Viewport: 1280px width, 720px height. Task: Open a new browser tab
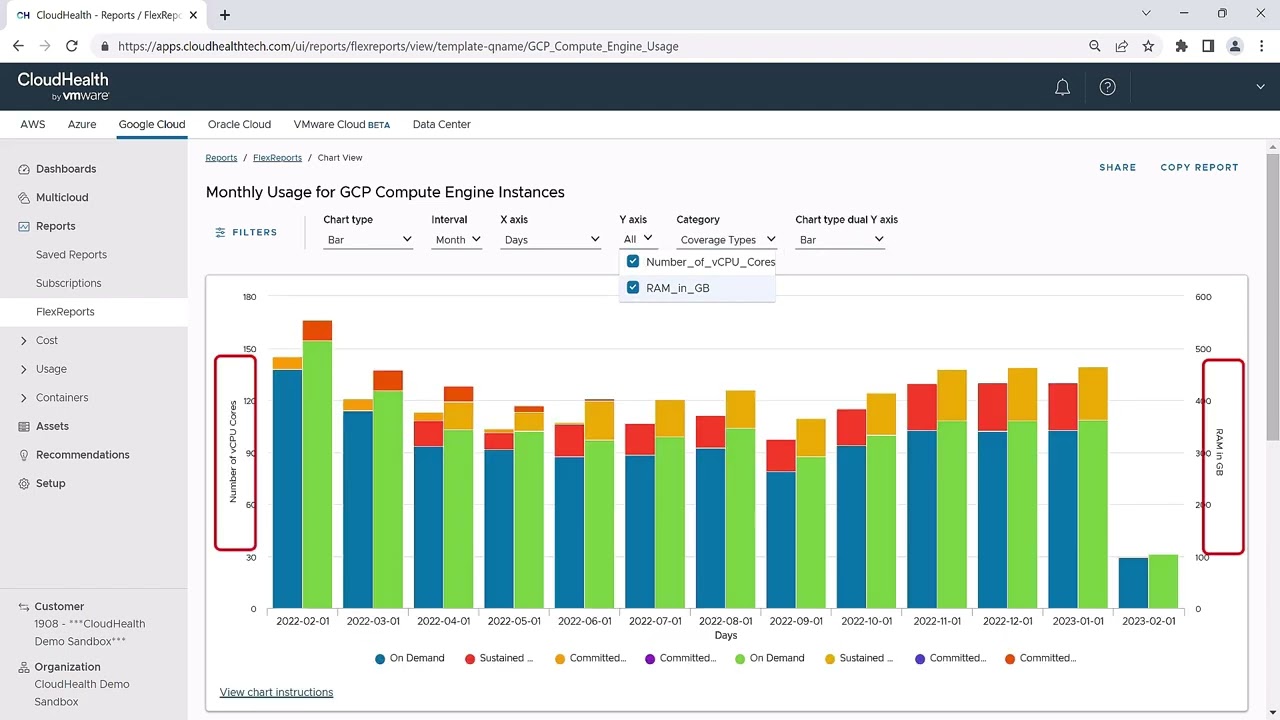pyautogui.click(x=225, y=15)
